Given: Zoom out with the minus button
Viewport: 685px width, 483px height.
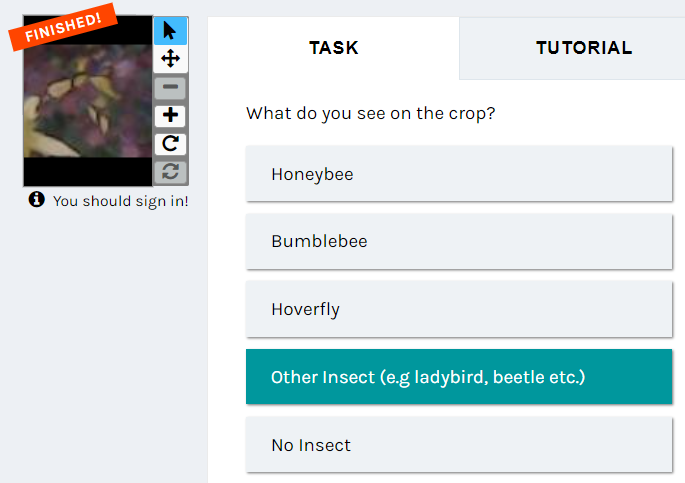Looking at the screenshot, I should pyautogui.click(x=170, y=87).
